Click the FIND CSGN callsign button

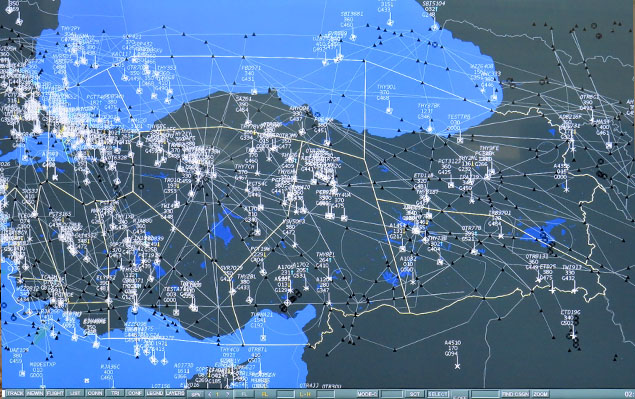[x=515, y=394]
